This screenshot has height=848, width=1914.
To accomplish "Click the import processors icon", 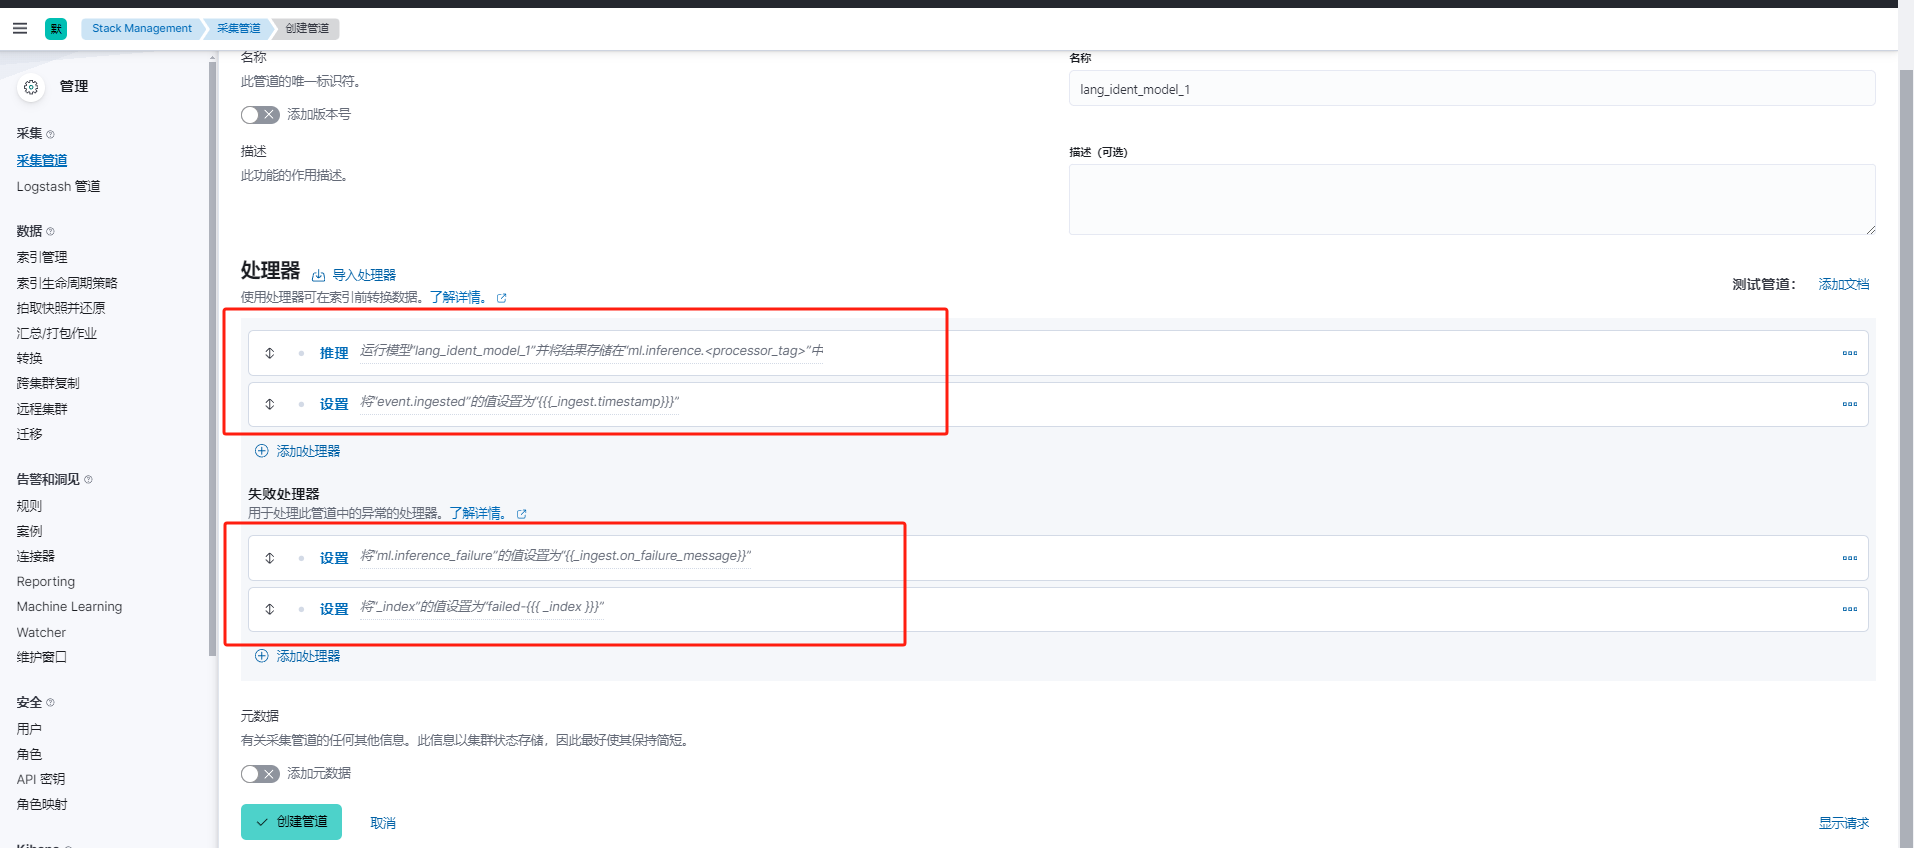I will click(x=319, y=275).
